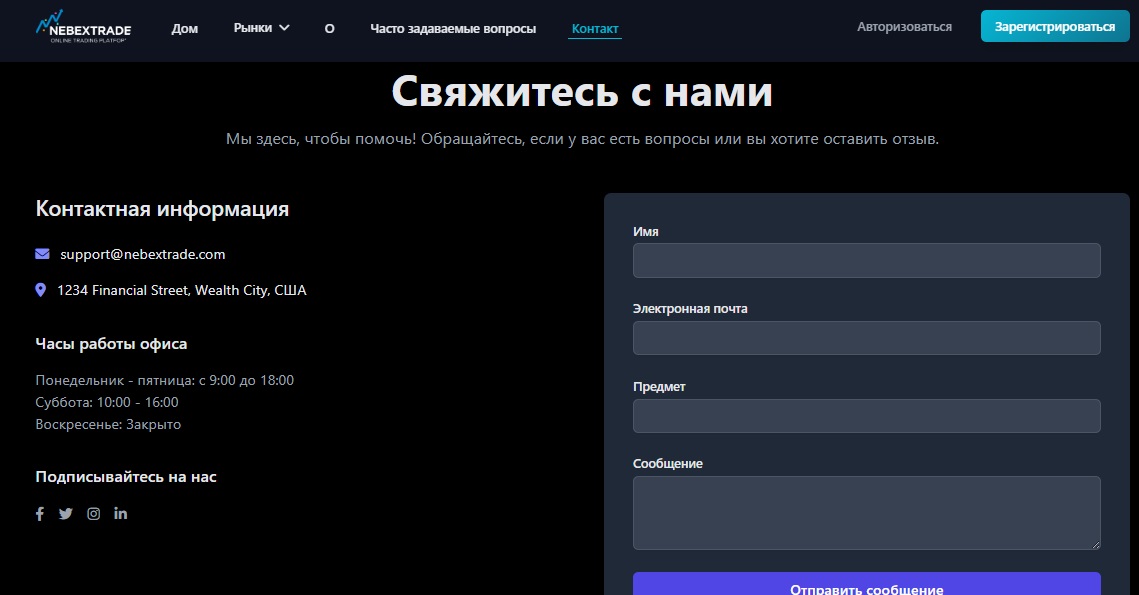Focus the Имя input field
This screenshot has height=595, width=1139.
point(867,260)
